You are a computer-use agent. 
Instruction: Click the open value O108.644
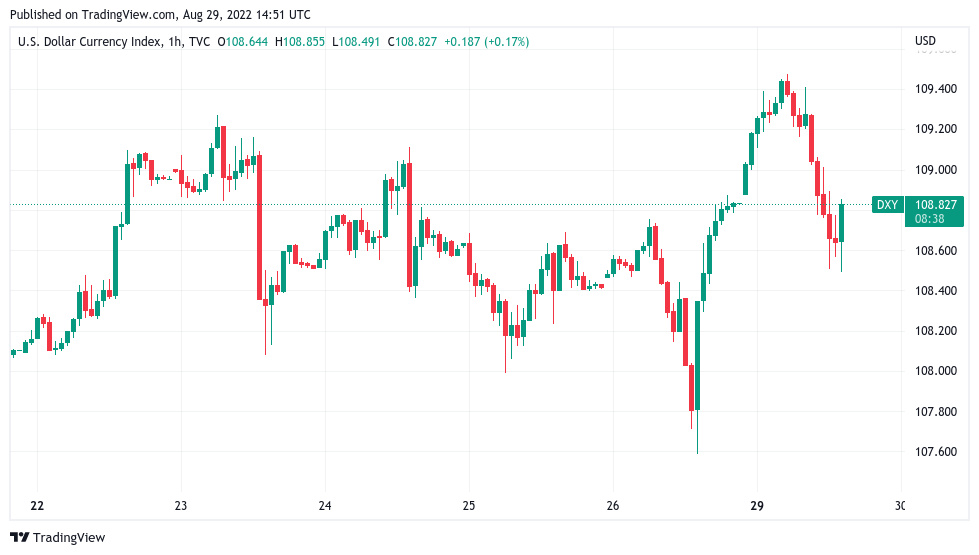tap(242, 42)
